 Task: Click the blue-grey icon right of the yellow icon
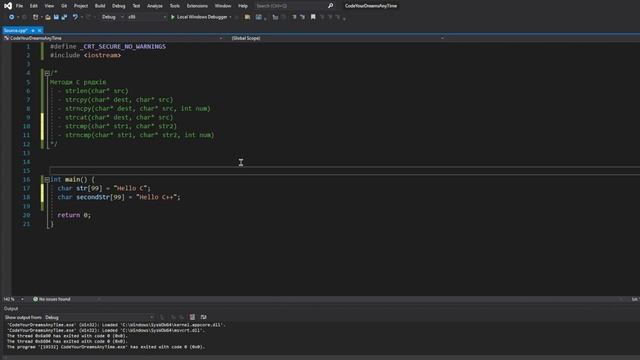258,17
